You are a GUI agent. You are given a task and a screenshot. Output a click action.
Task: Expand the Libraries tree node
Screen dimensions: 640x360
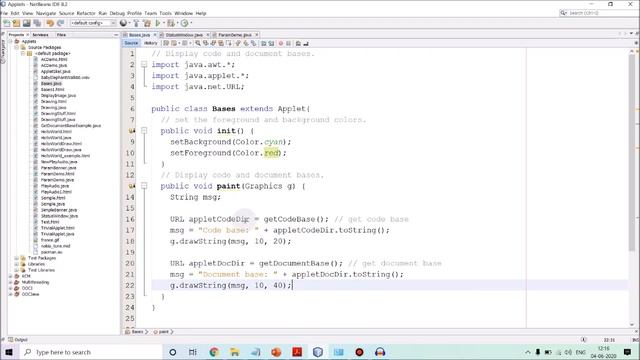point(16,264)
